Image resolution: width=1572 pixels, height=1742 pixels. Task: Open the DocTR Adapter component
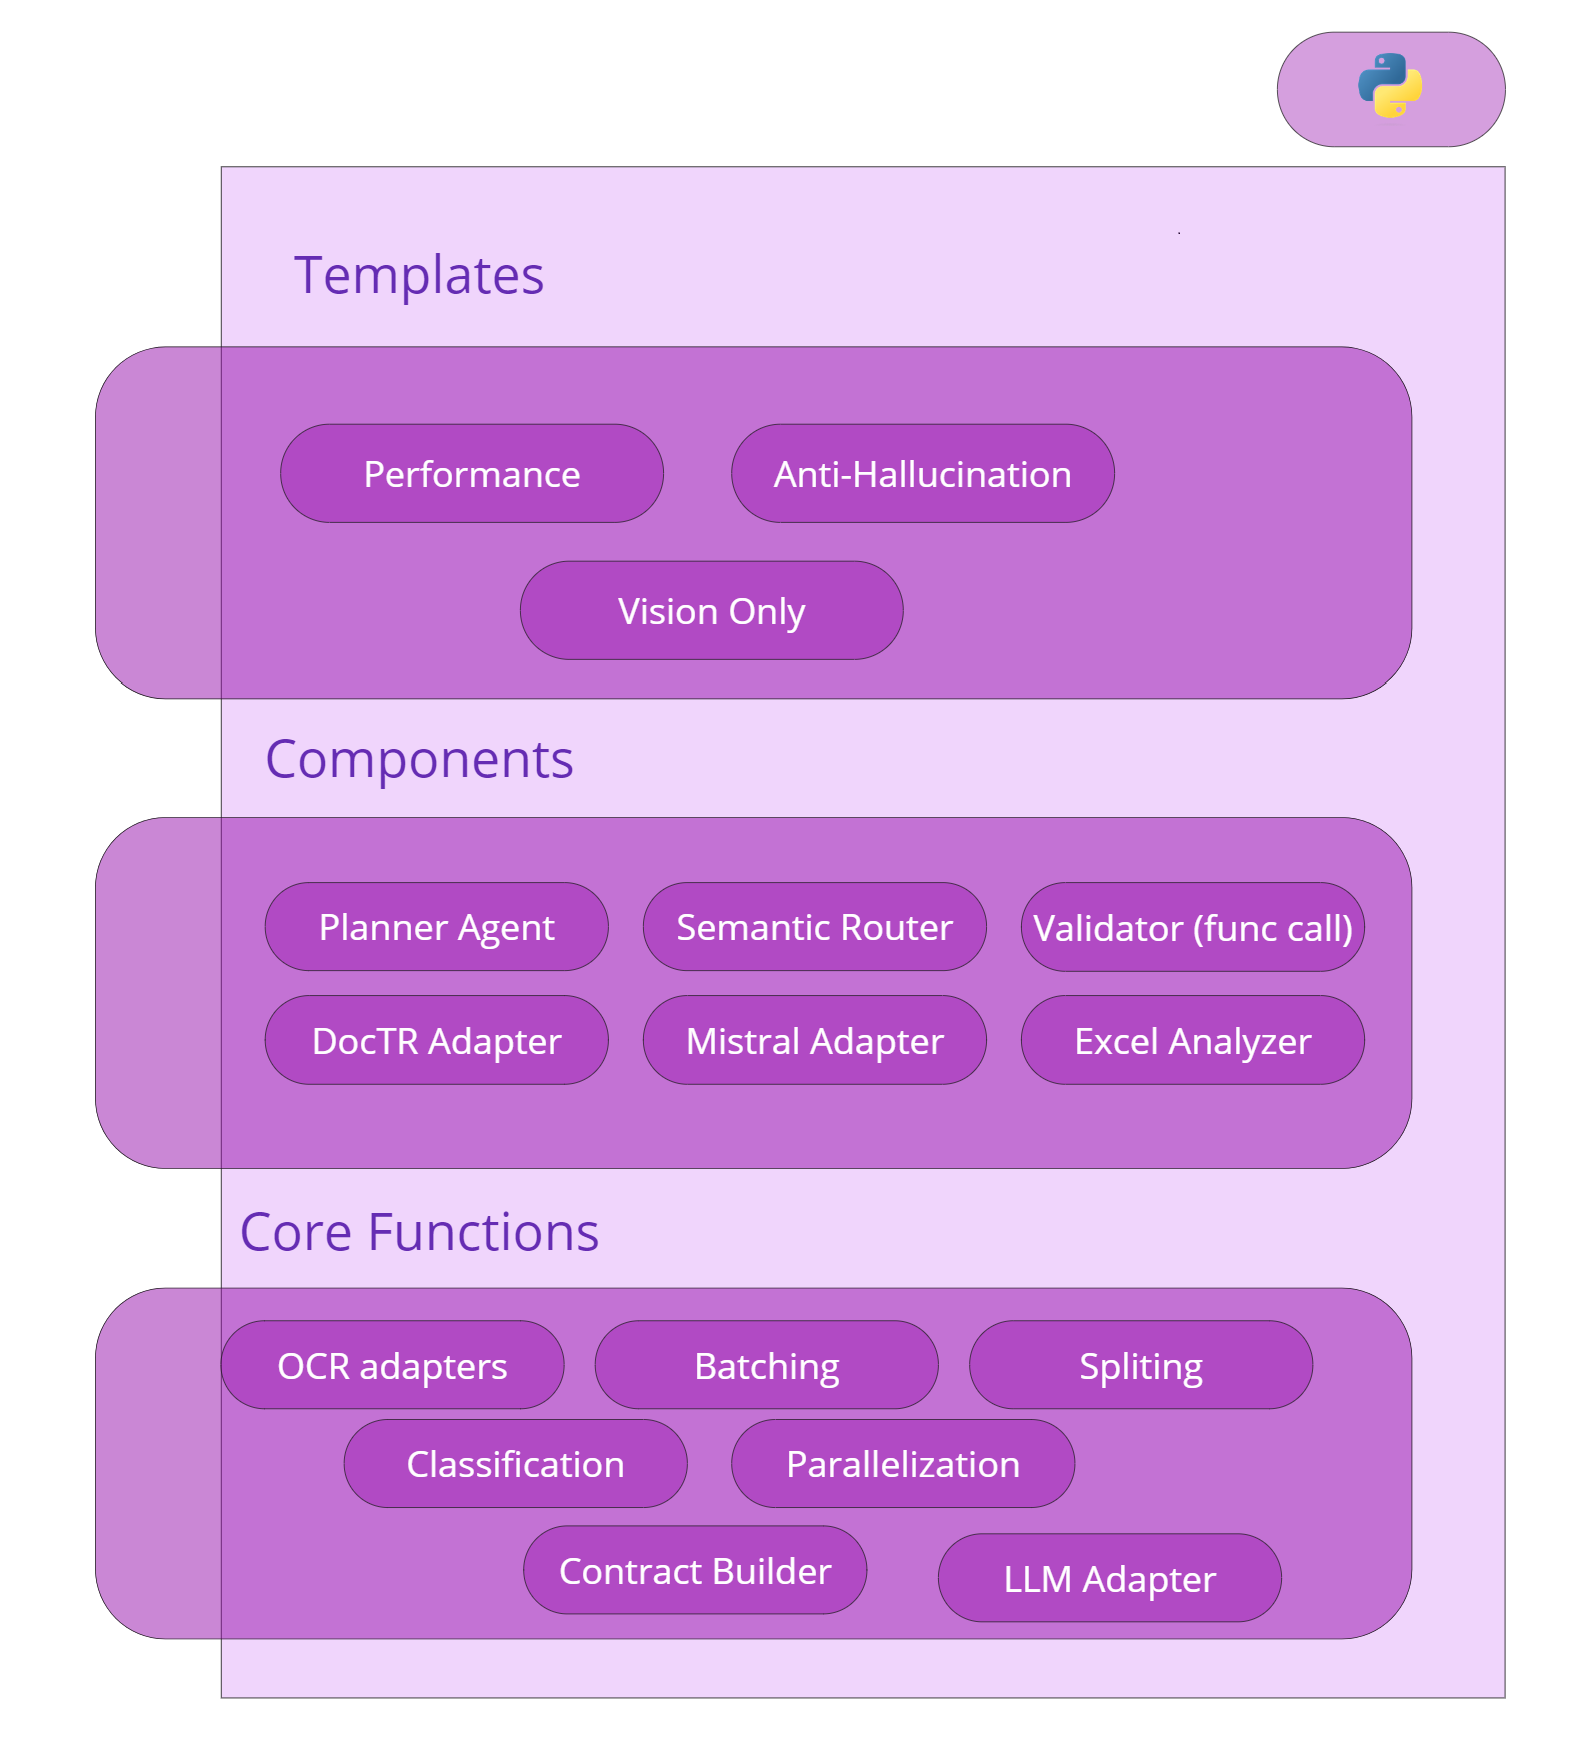point(437,1040)
